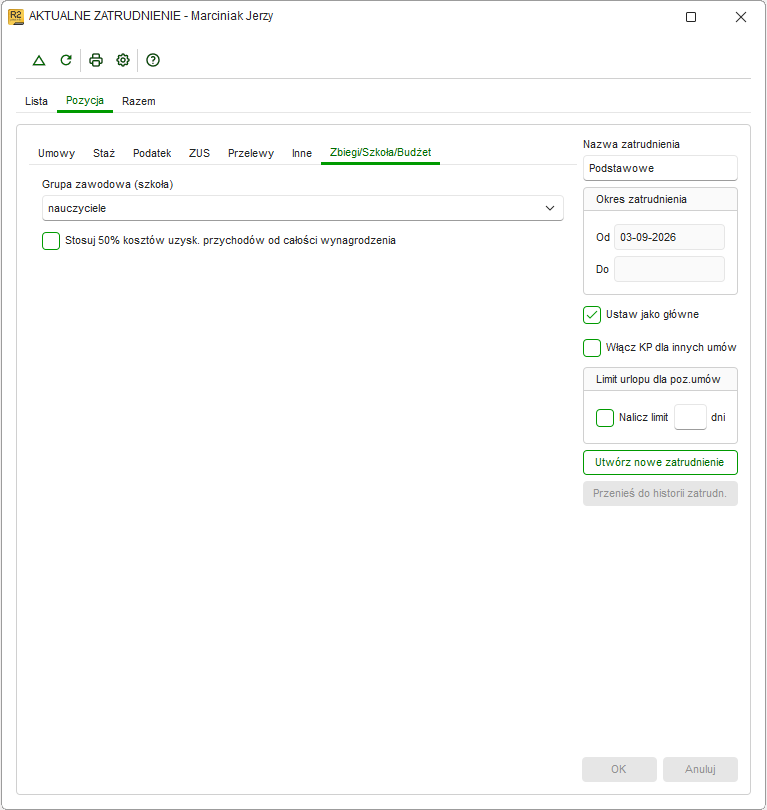Click the printer icon to print

click(x=96, y=60)
